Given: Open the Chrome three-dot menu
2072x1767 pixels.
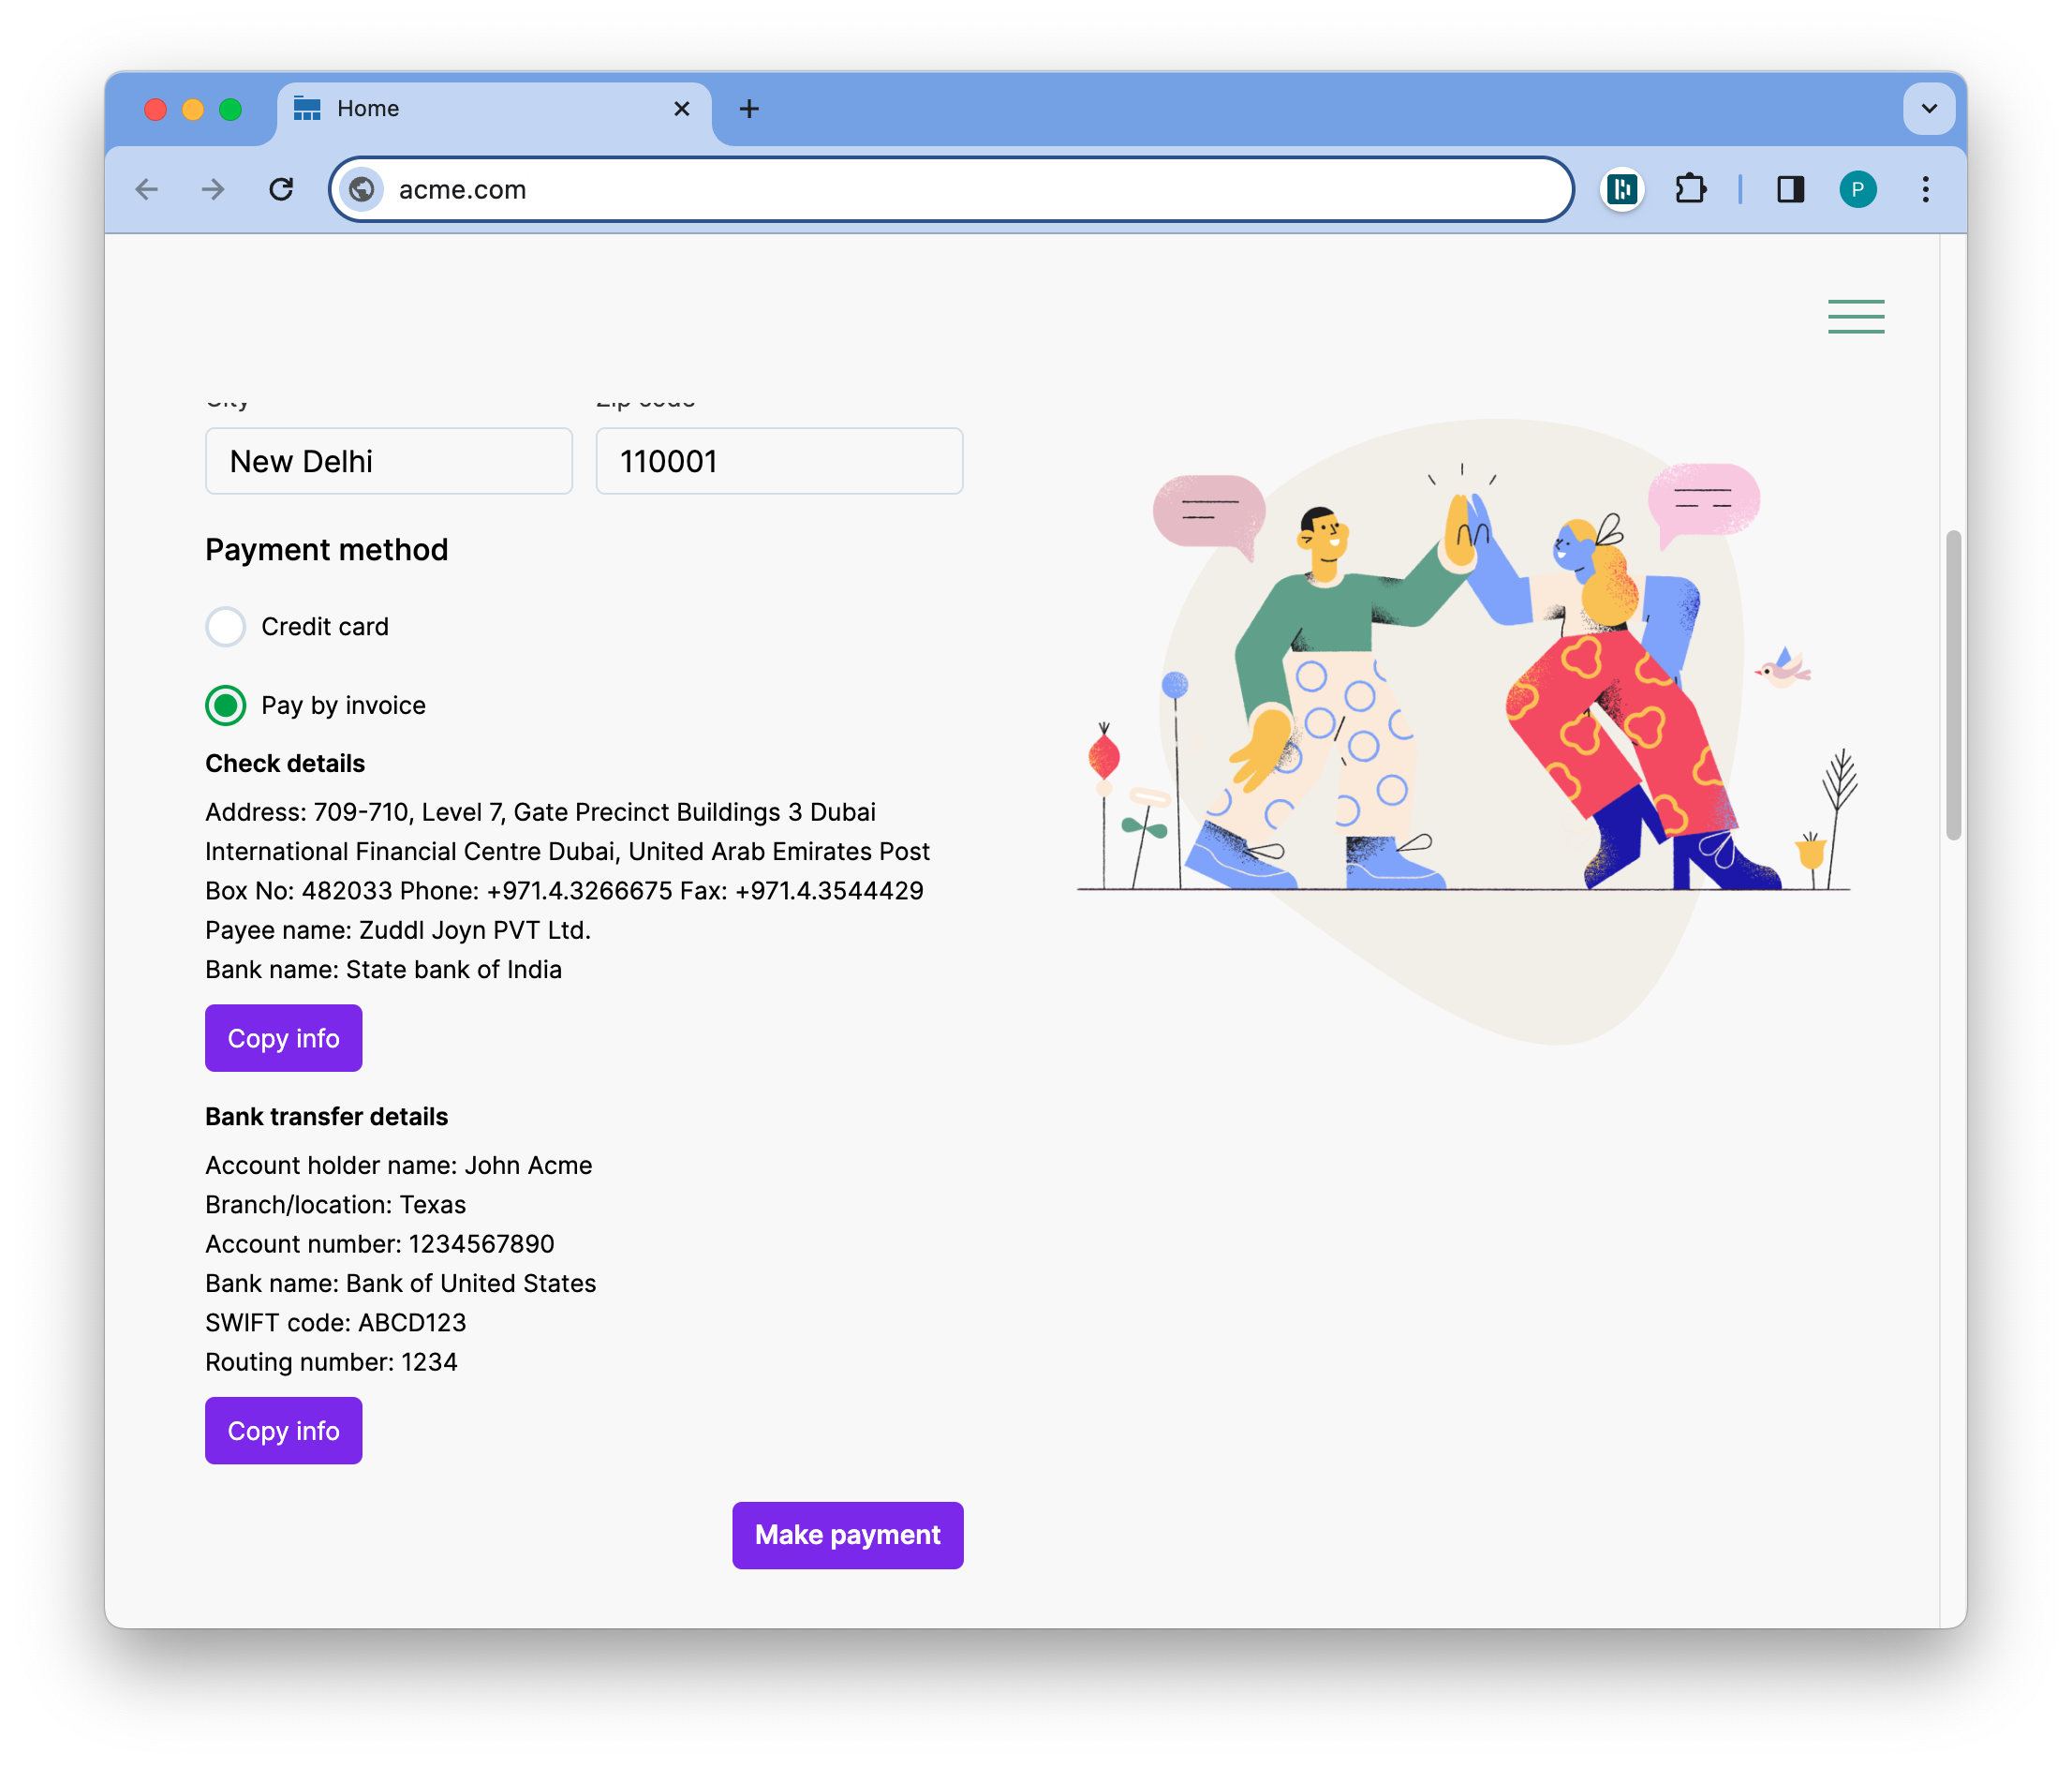Looking at the screenshot, I should pos(1925,189).
